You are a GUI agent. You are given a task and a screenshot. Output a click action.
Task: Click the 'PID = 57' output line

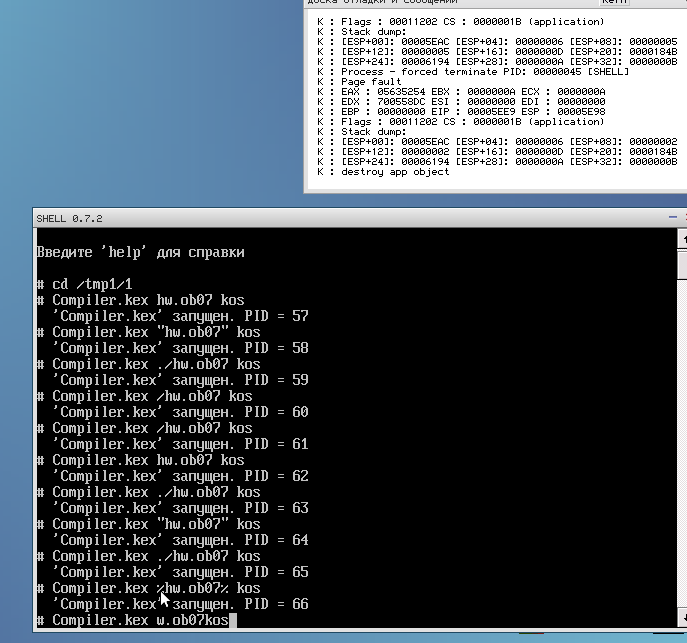point(180,316)
